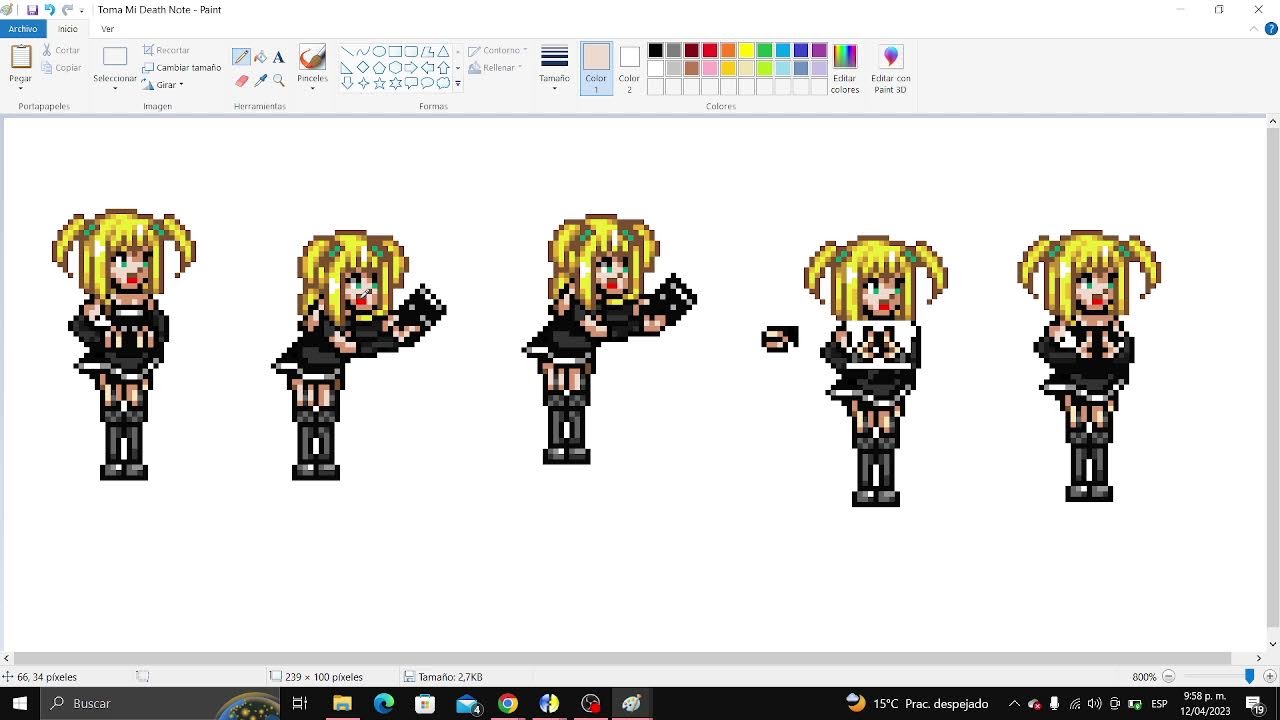Select the Fill with color bucket tool
The width and height of the screenshot is (1280, 720).
pyautogui.click(x=260, y=57)
